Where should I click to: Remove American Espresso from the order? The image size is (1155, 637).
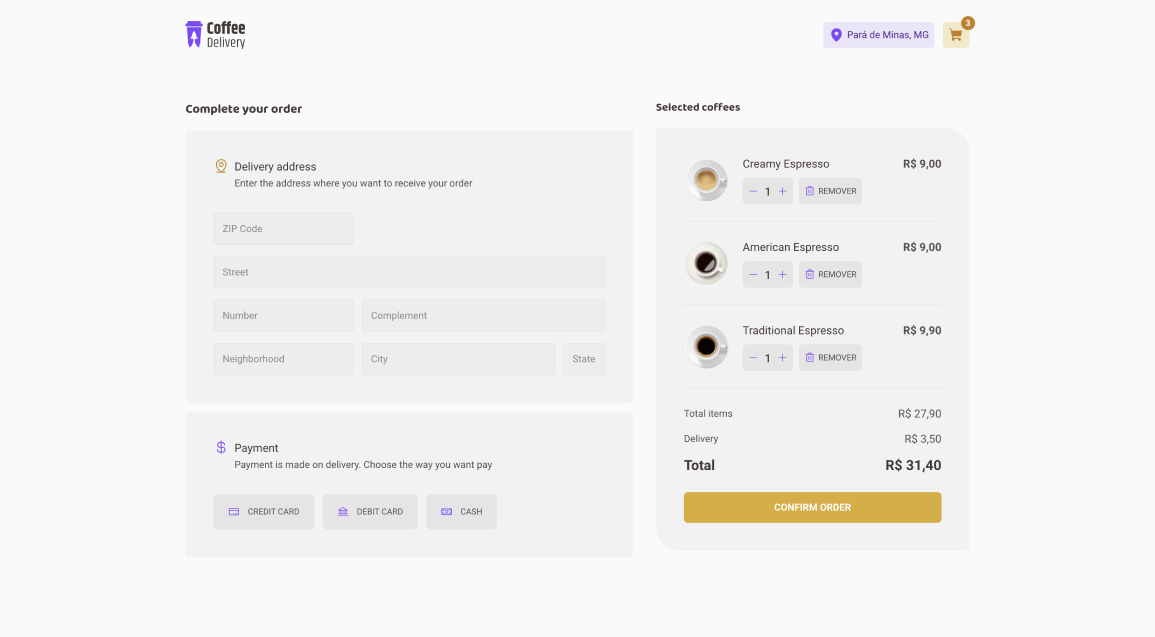pos(830,274)
